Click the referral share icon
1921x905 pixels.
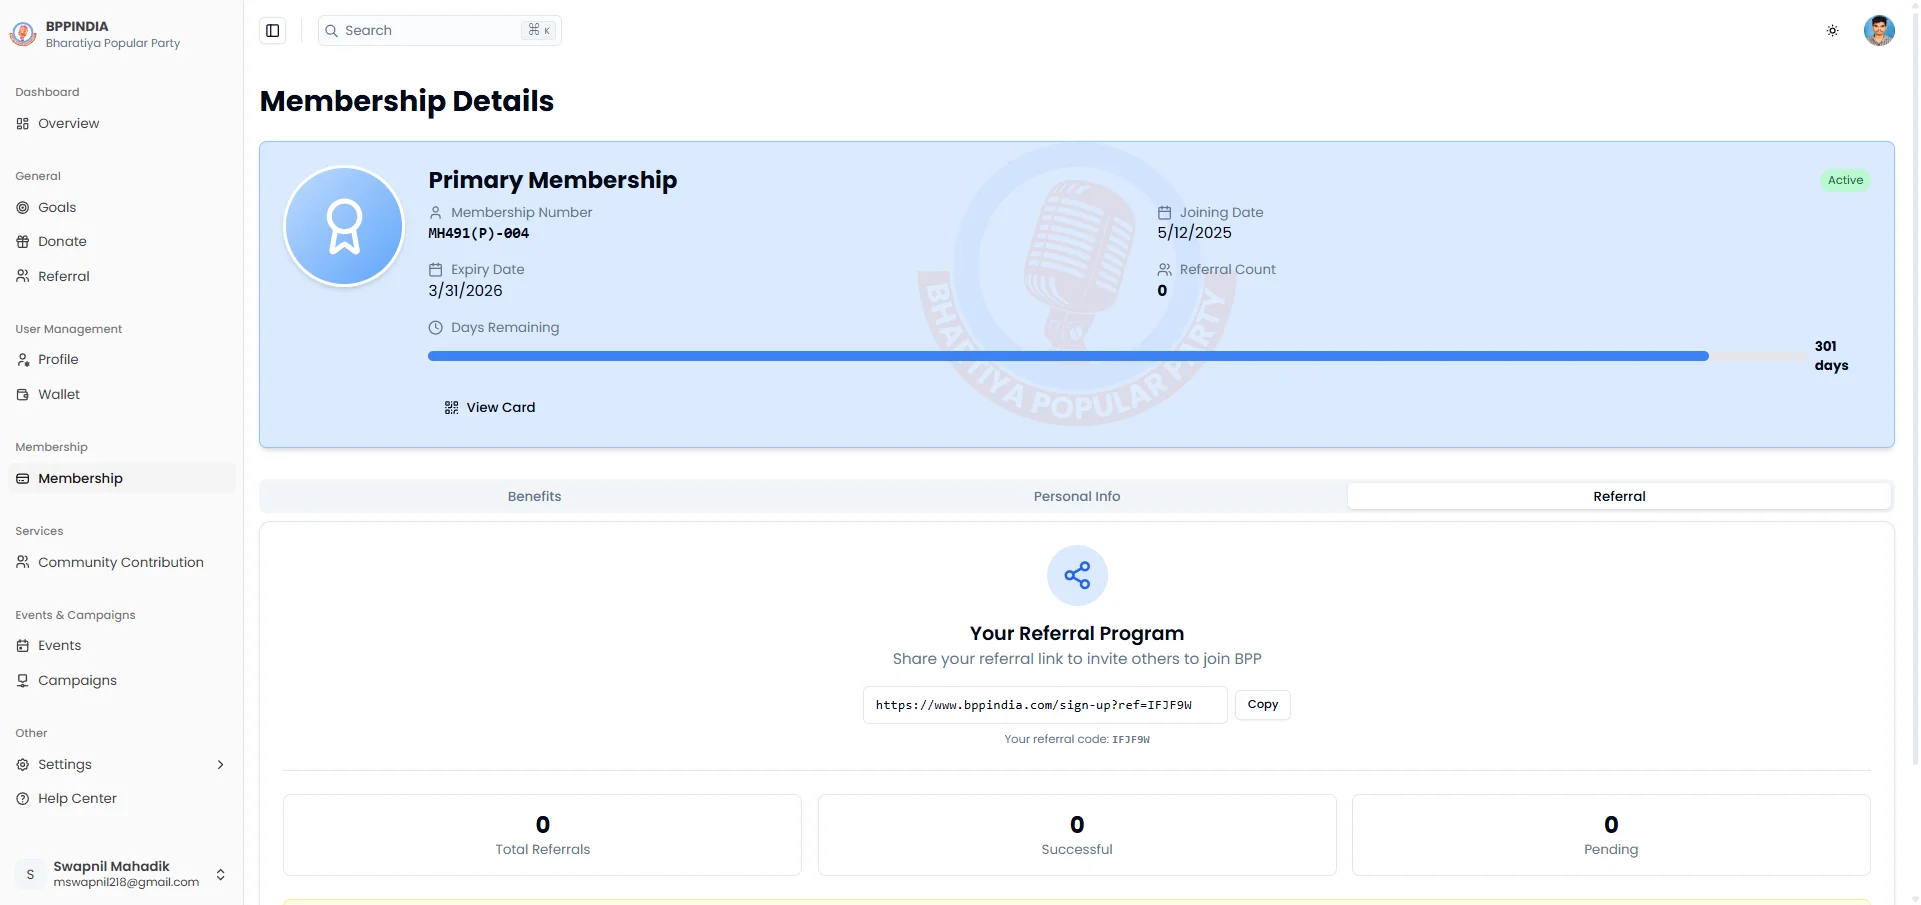click(1077, 576)
